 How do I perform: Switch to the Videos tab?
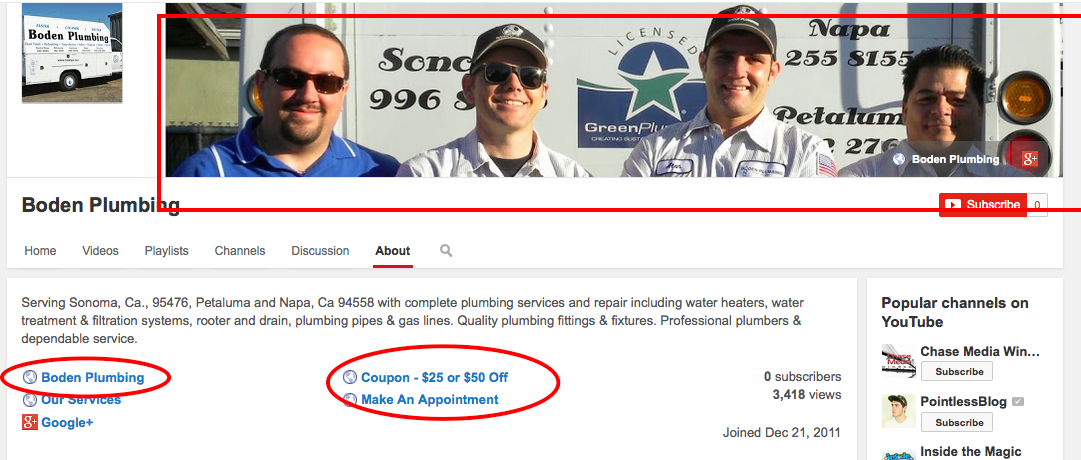(100, 251)
